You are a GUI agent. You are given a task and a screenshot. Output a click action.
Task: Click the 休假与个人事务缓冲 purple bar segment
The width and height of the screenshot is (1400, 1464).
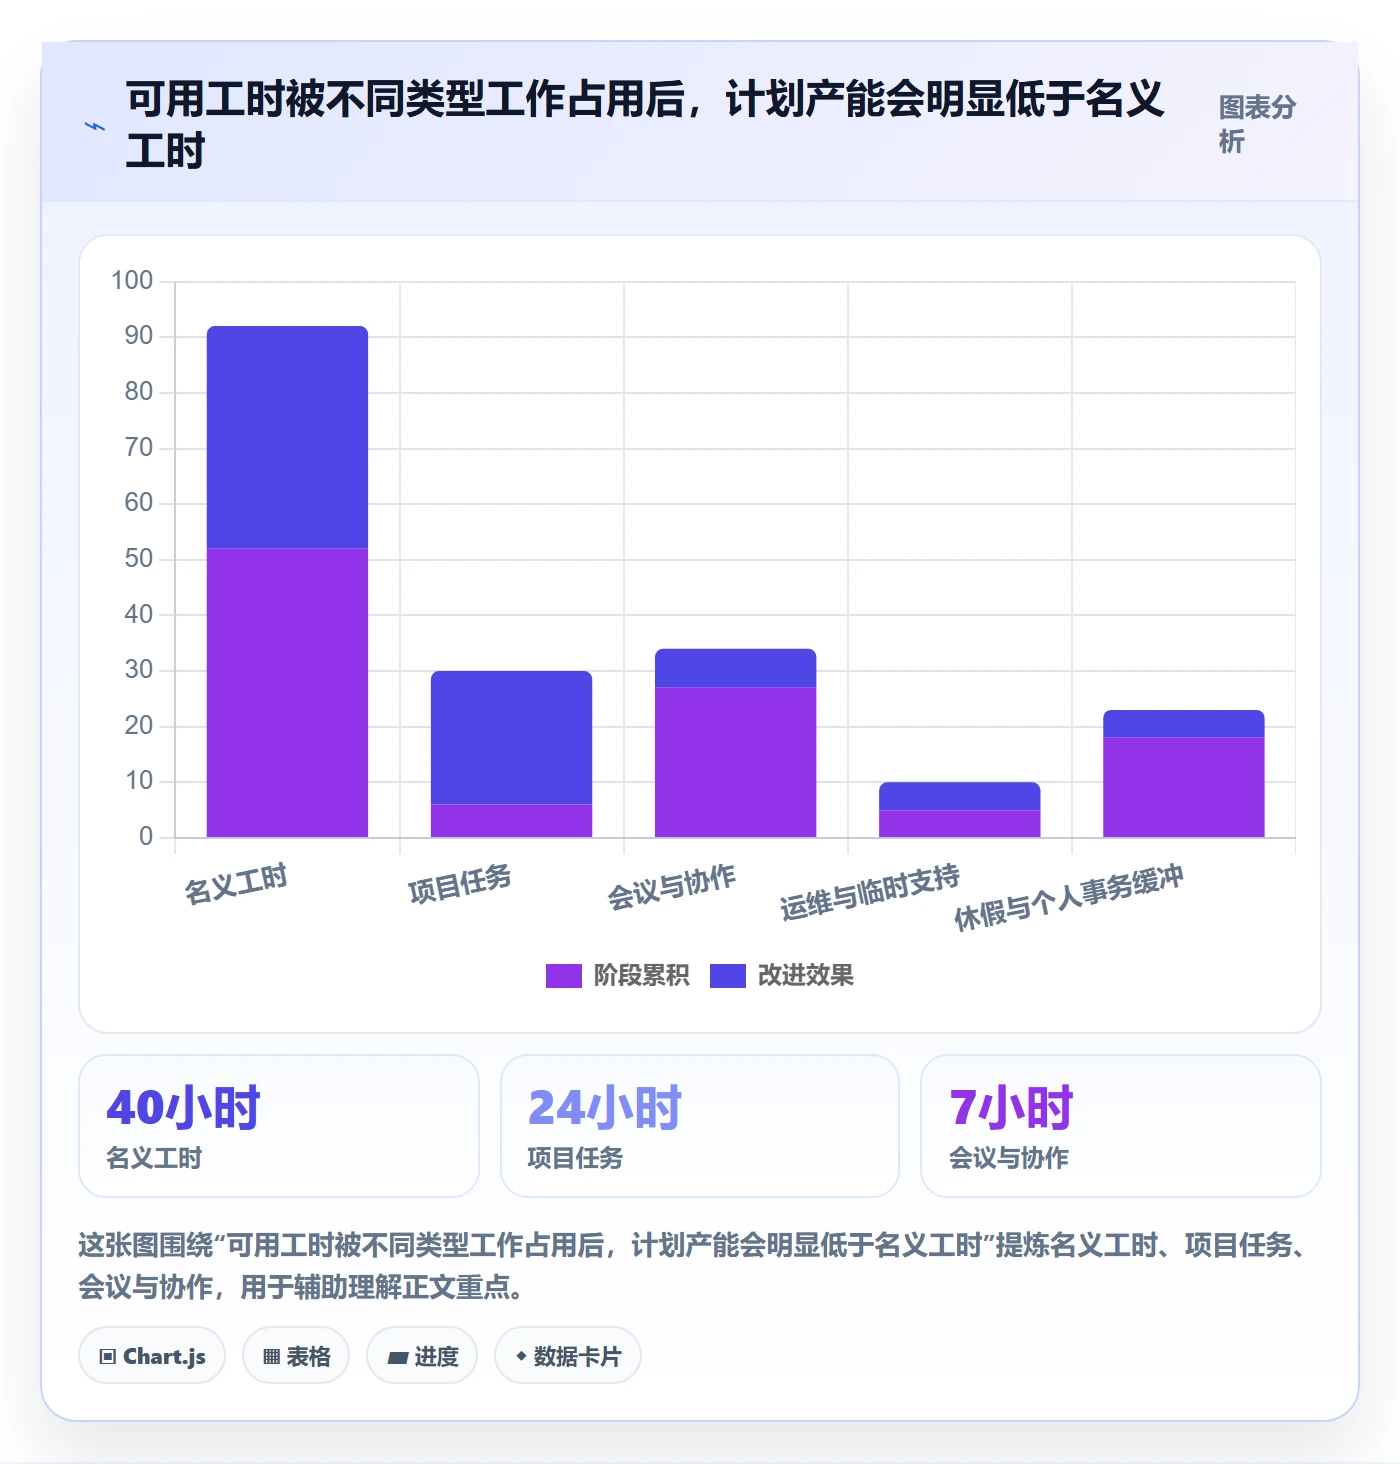pyautogui.click(x=1183, y=787)
